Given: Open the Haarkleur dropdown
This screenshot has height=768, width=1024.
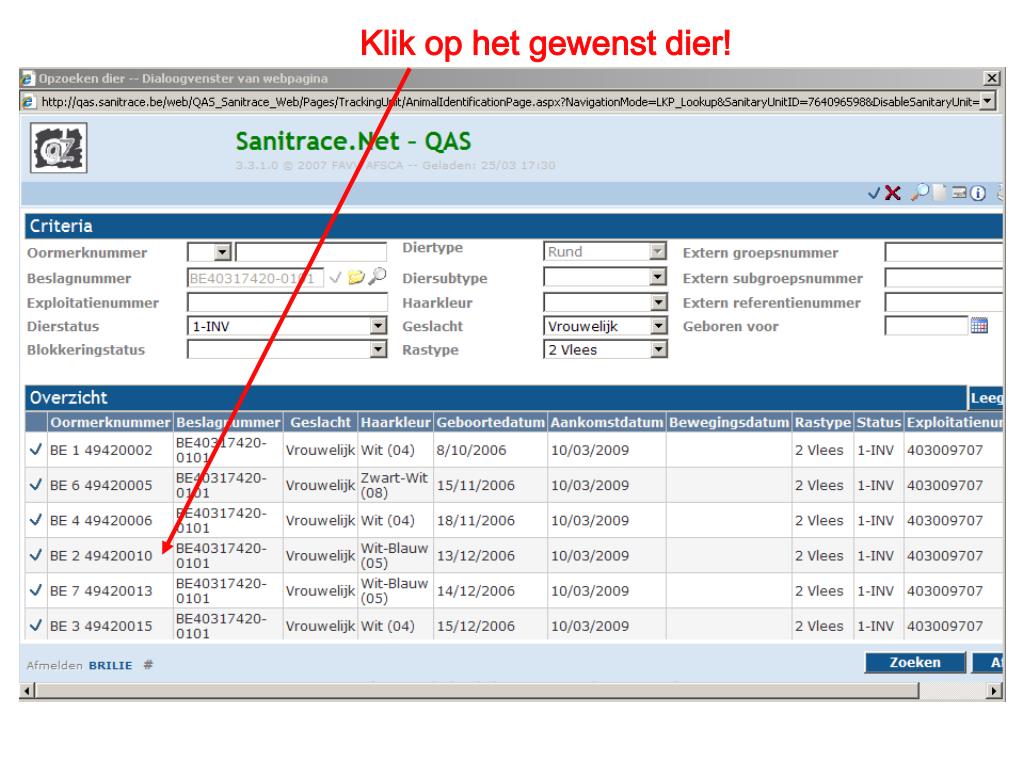Looking at the screenshot, I should point(658,302).
